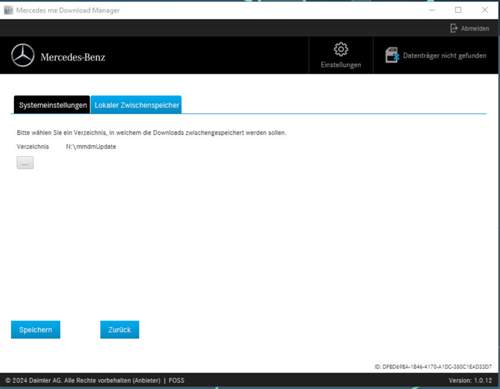The image size is (500, 389).
Task: Click the directory path N:\mmdmUpdate
Action: (x=91, y=147)
